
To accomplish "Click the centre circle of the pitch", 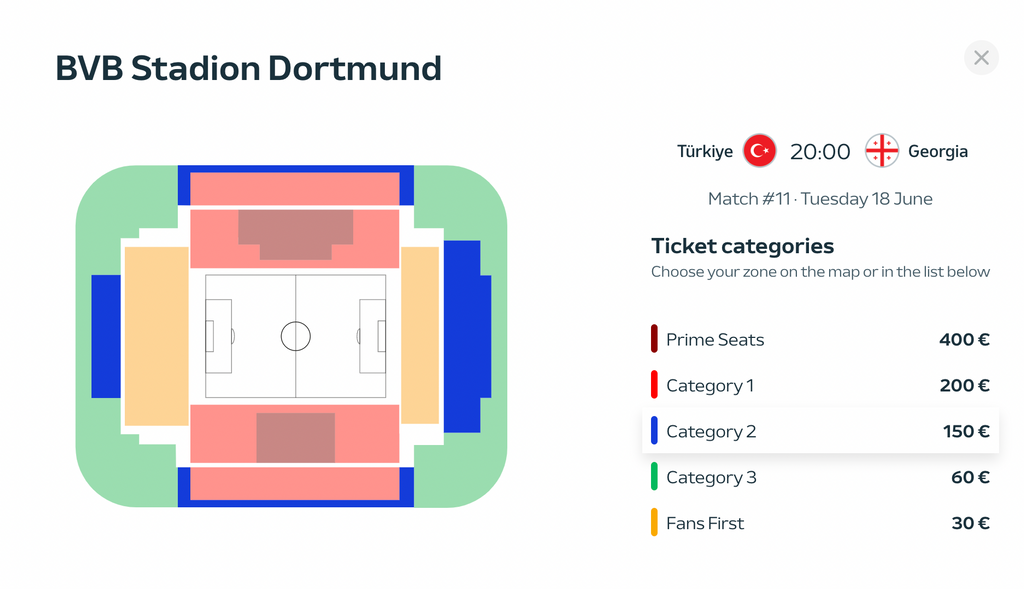I will point(295,336).
